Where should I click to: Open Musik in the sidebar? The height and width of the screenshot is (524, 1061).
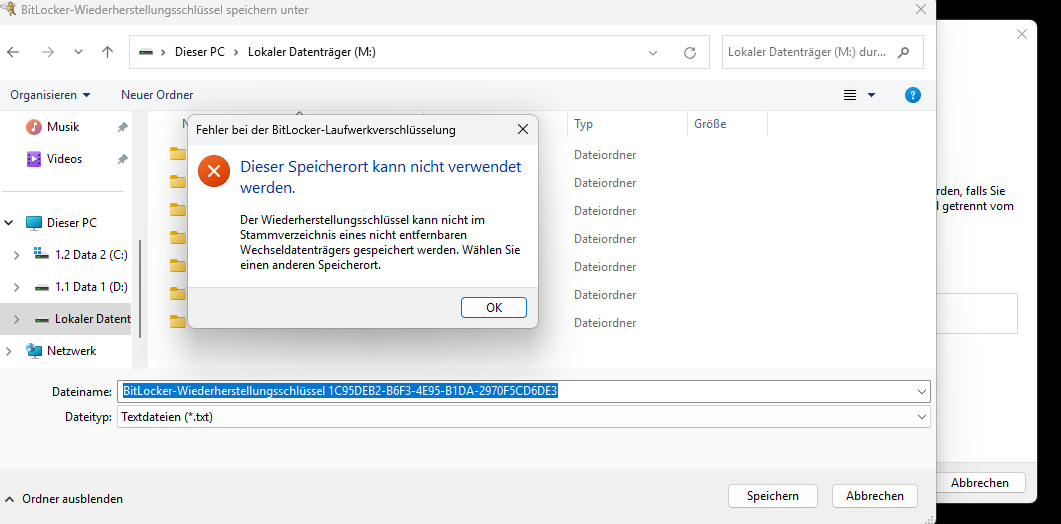click(x=63, y=127)
